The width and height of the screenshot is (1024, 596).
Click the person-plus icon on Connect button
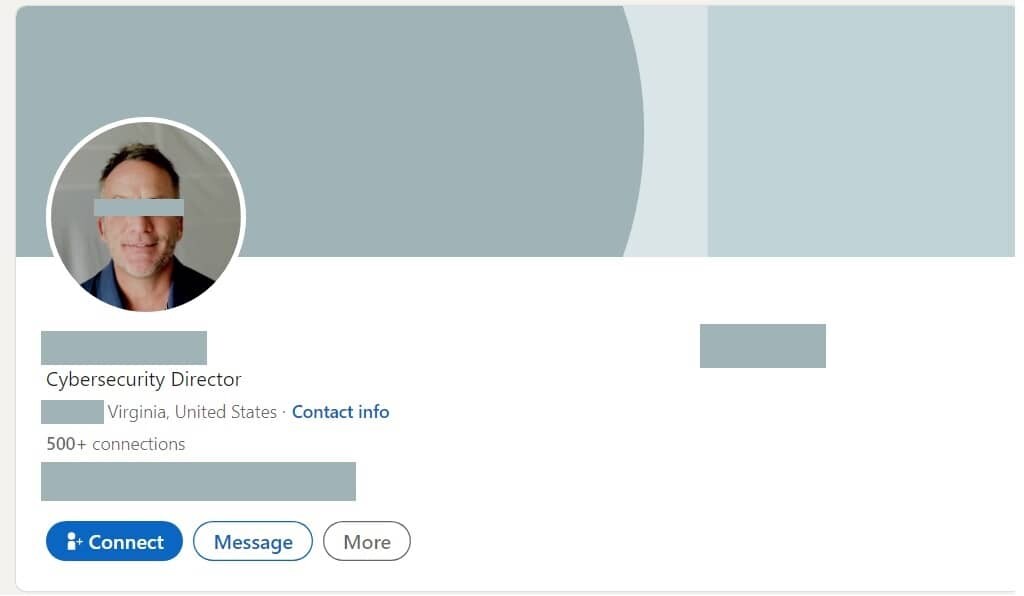coord(75,541)
